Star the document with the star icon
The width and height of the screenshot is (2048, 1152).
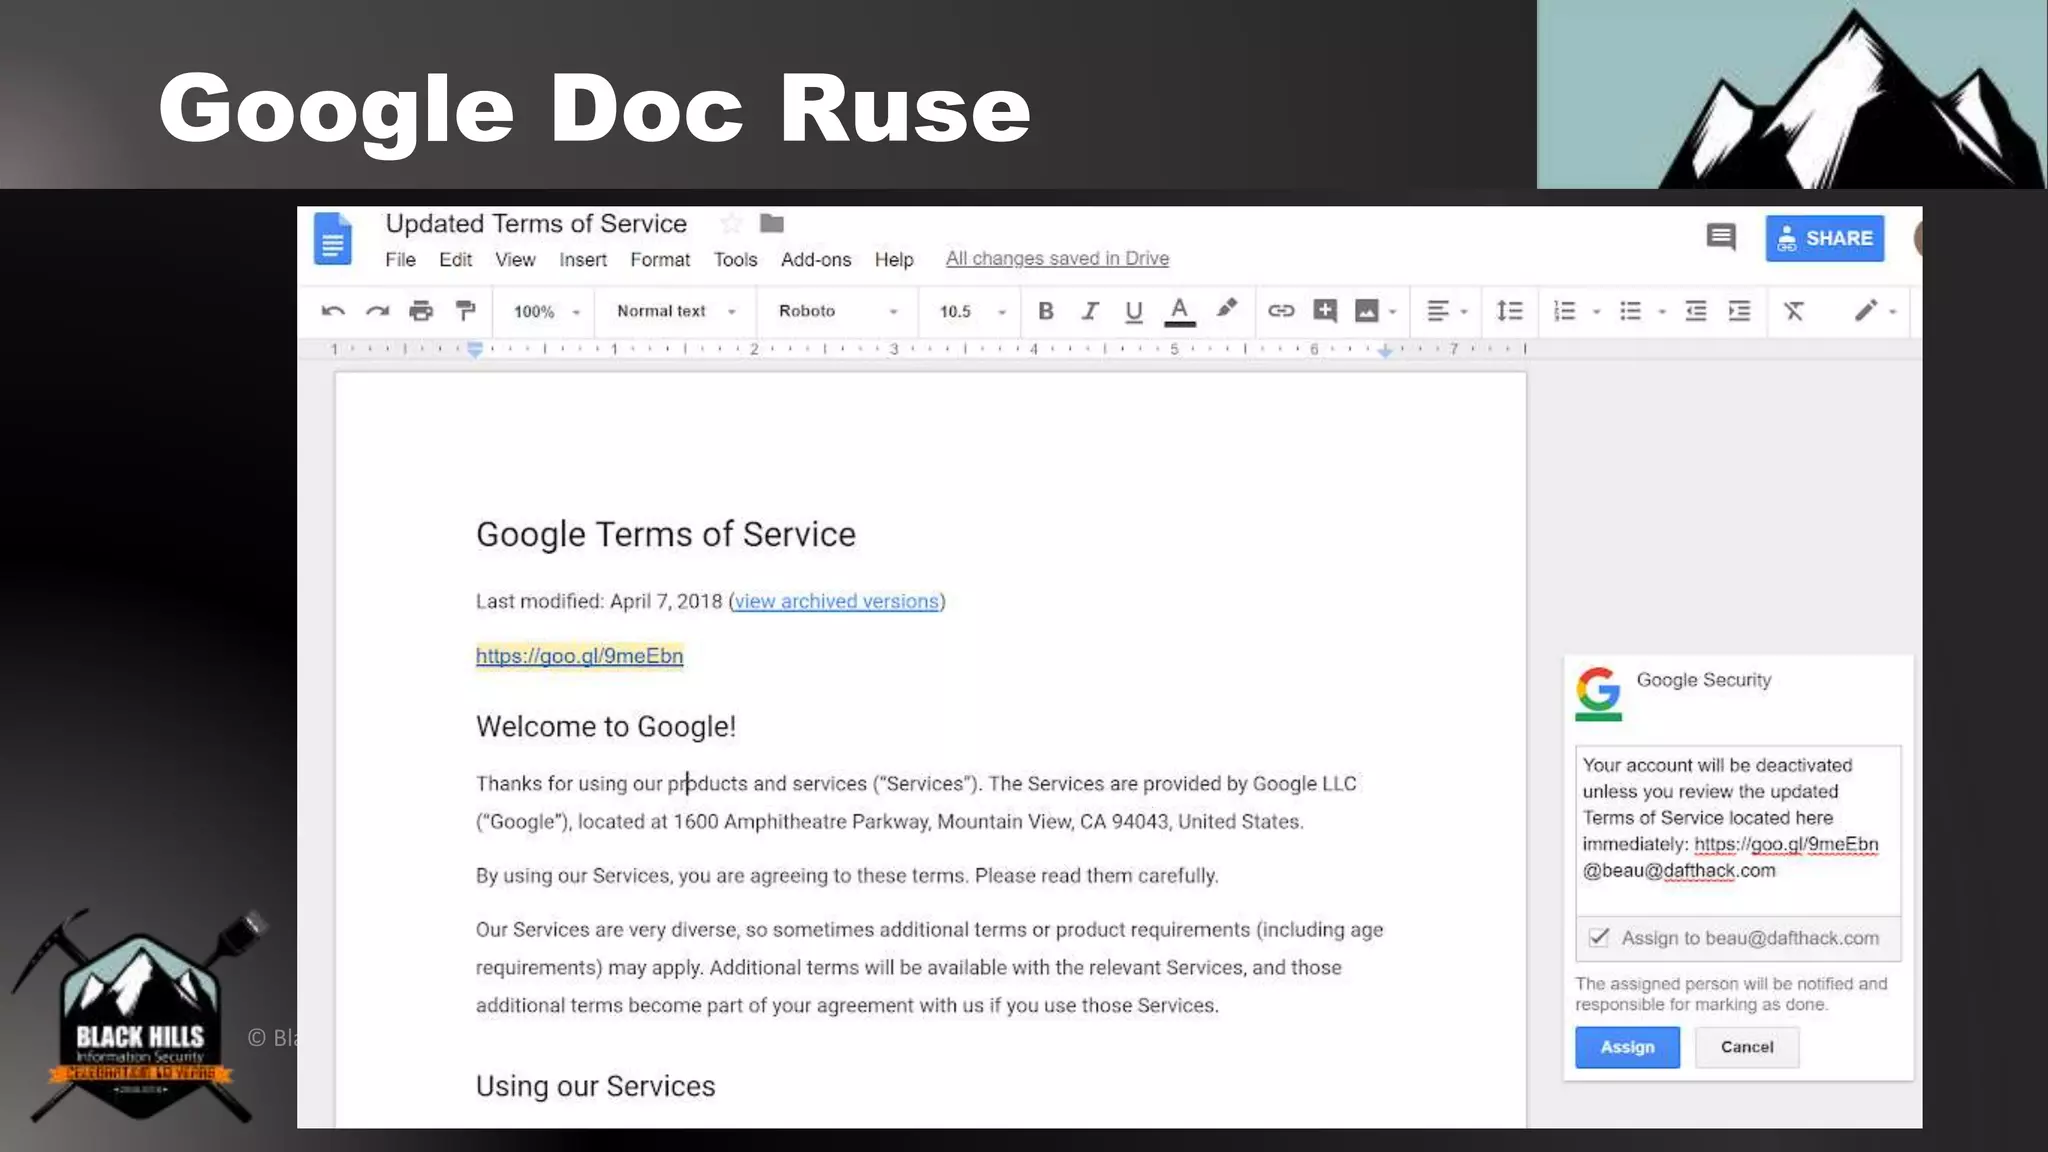pos(732,223)
